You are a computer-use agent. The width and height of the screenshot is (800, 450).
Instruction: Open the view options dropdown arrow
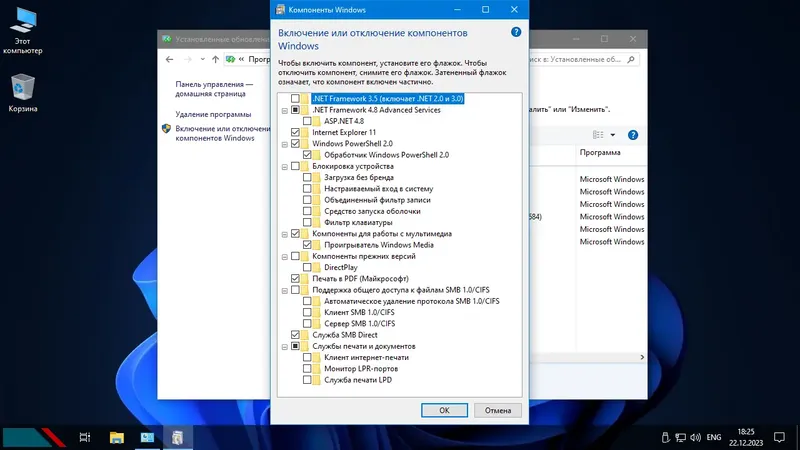point(613,135)
